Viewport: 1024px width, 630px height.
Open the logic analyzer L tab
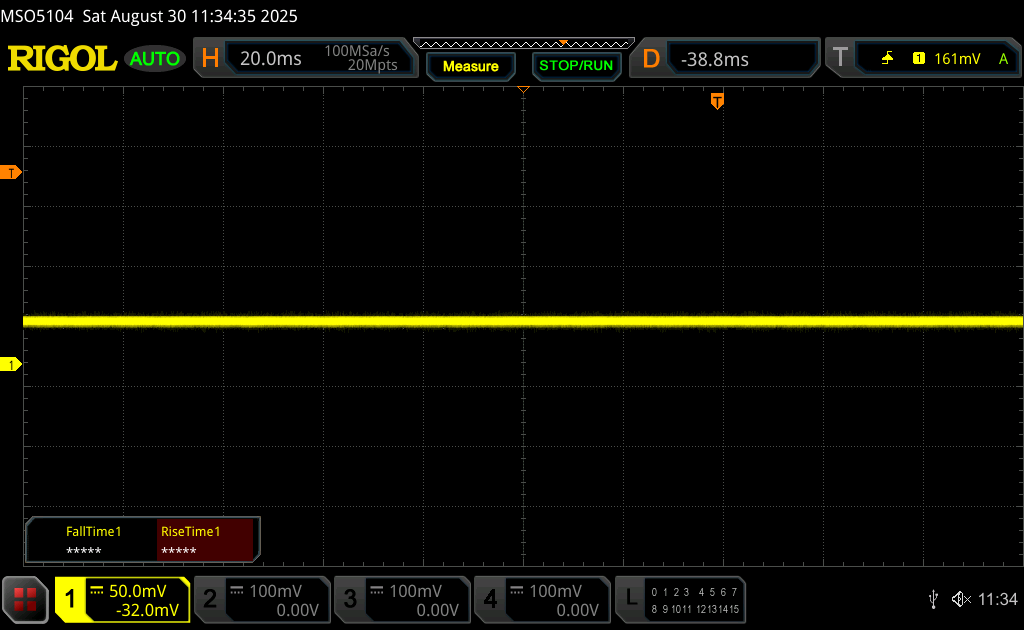point(631,598)
